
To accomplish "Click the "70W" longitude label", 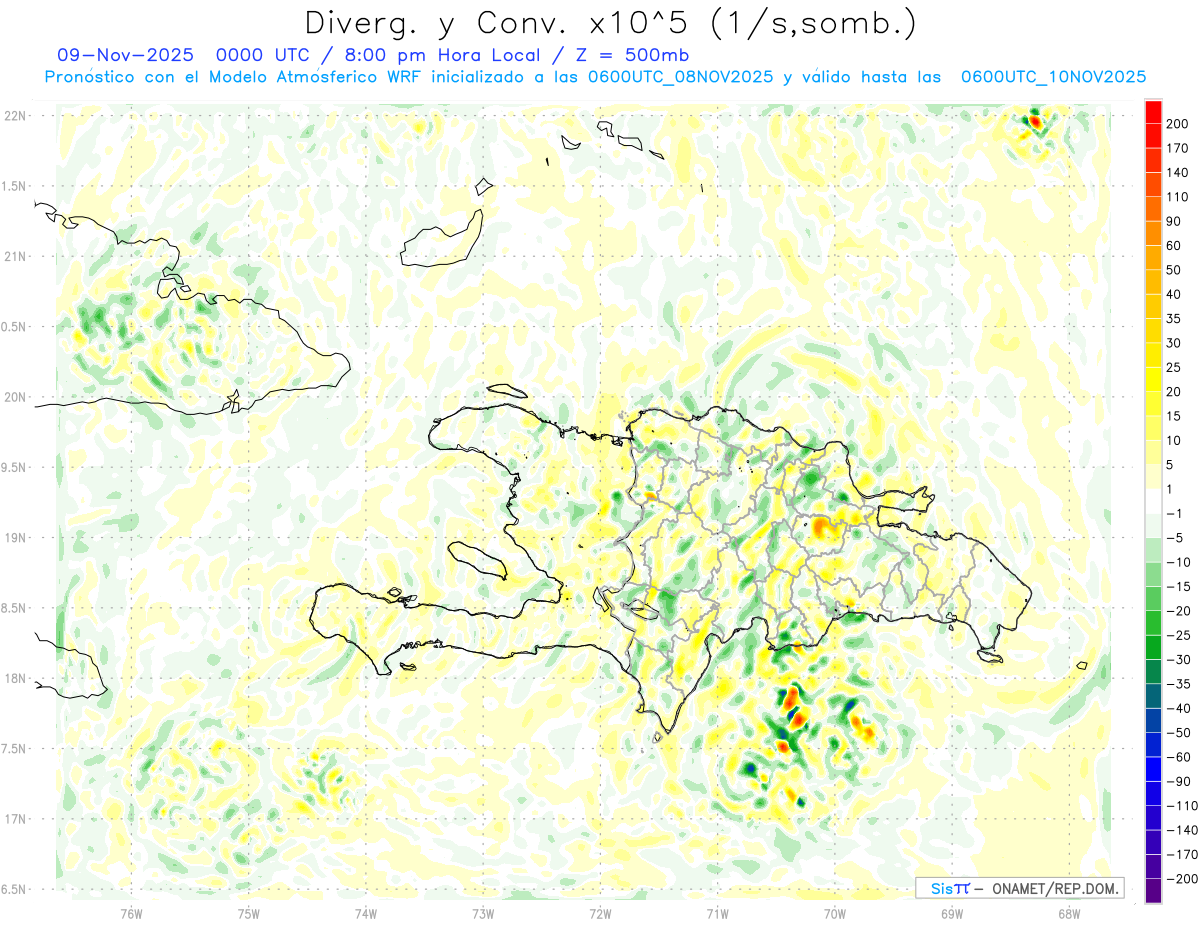I will 835,913.
